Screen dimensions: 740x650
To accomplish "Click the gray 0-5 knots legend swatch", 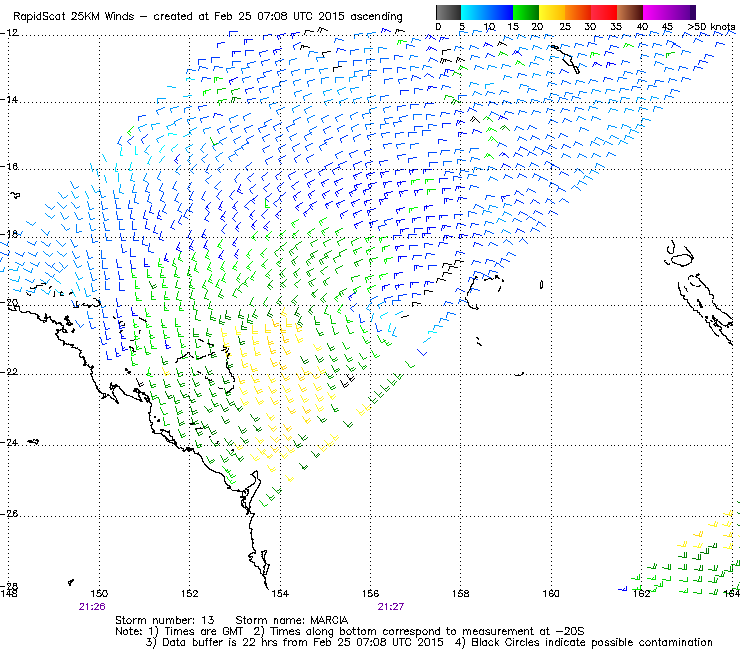I will pyautogui.click(x=448, y=12).
